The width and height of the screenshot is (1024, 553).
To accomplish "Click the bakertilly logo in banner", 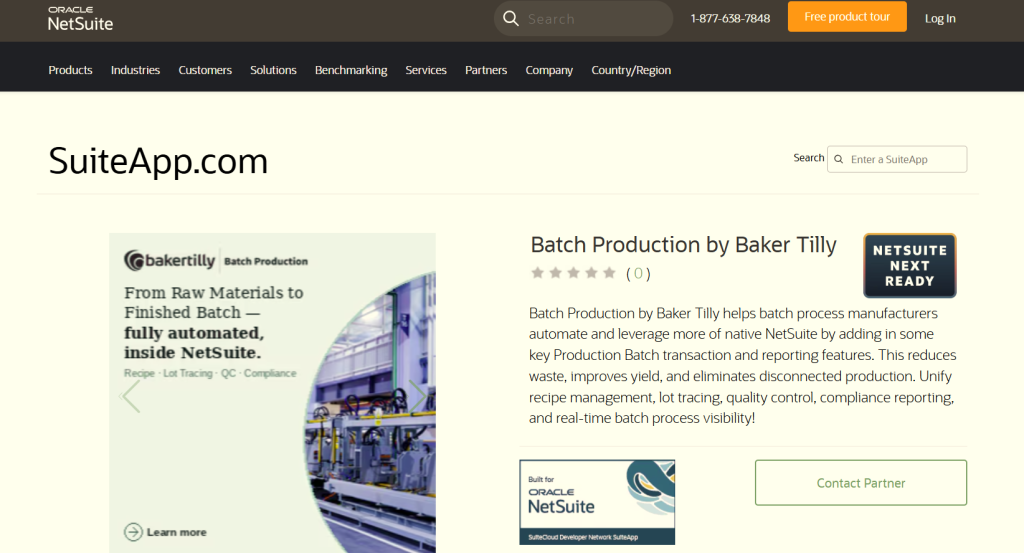I will [170, 261].
